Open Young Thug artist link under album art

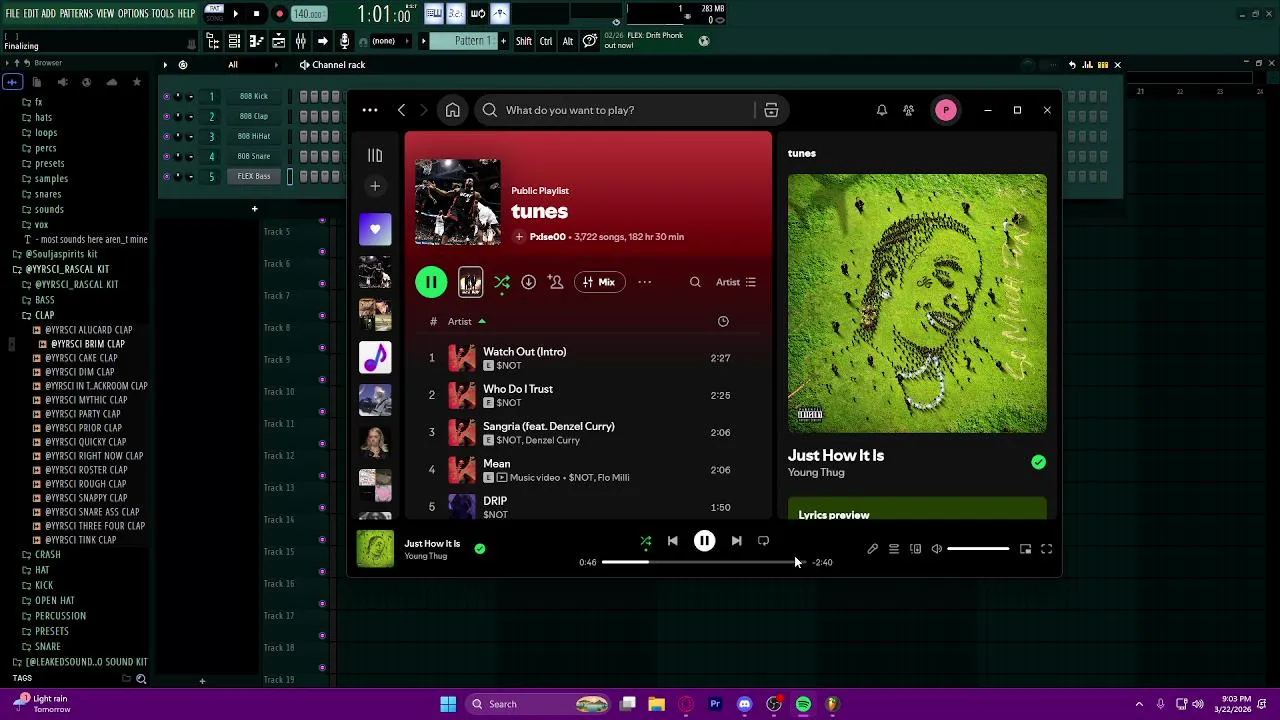click(816, 473)
